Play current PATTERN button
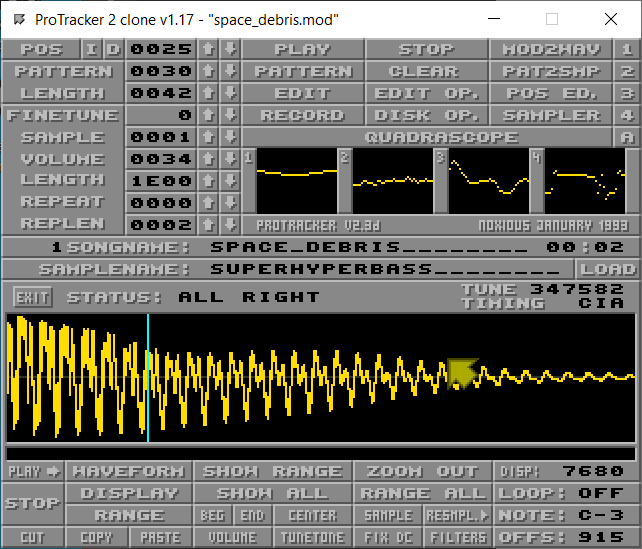 pyautogui.click(x=303, y=71)
